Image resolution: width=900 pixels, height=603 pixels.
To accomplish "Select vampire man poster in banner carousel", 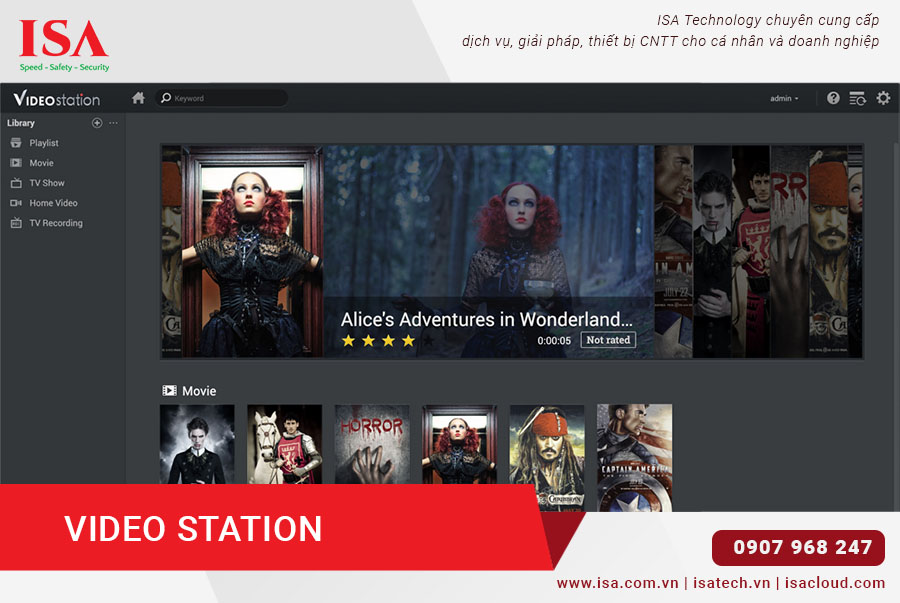I will click(712, 251).
